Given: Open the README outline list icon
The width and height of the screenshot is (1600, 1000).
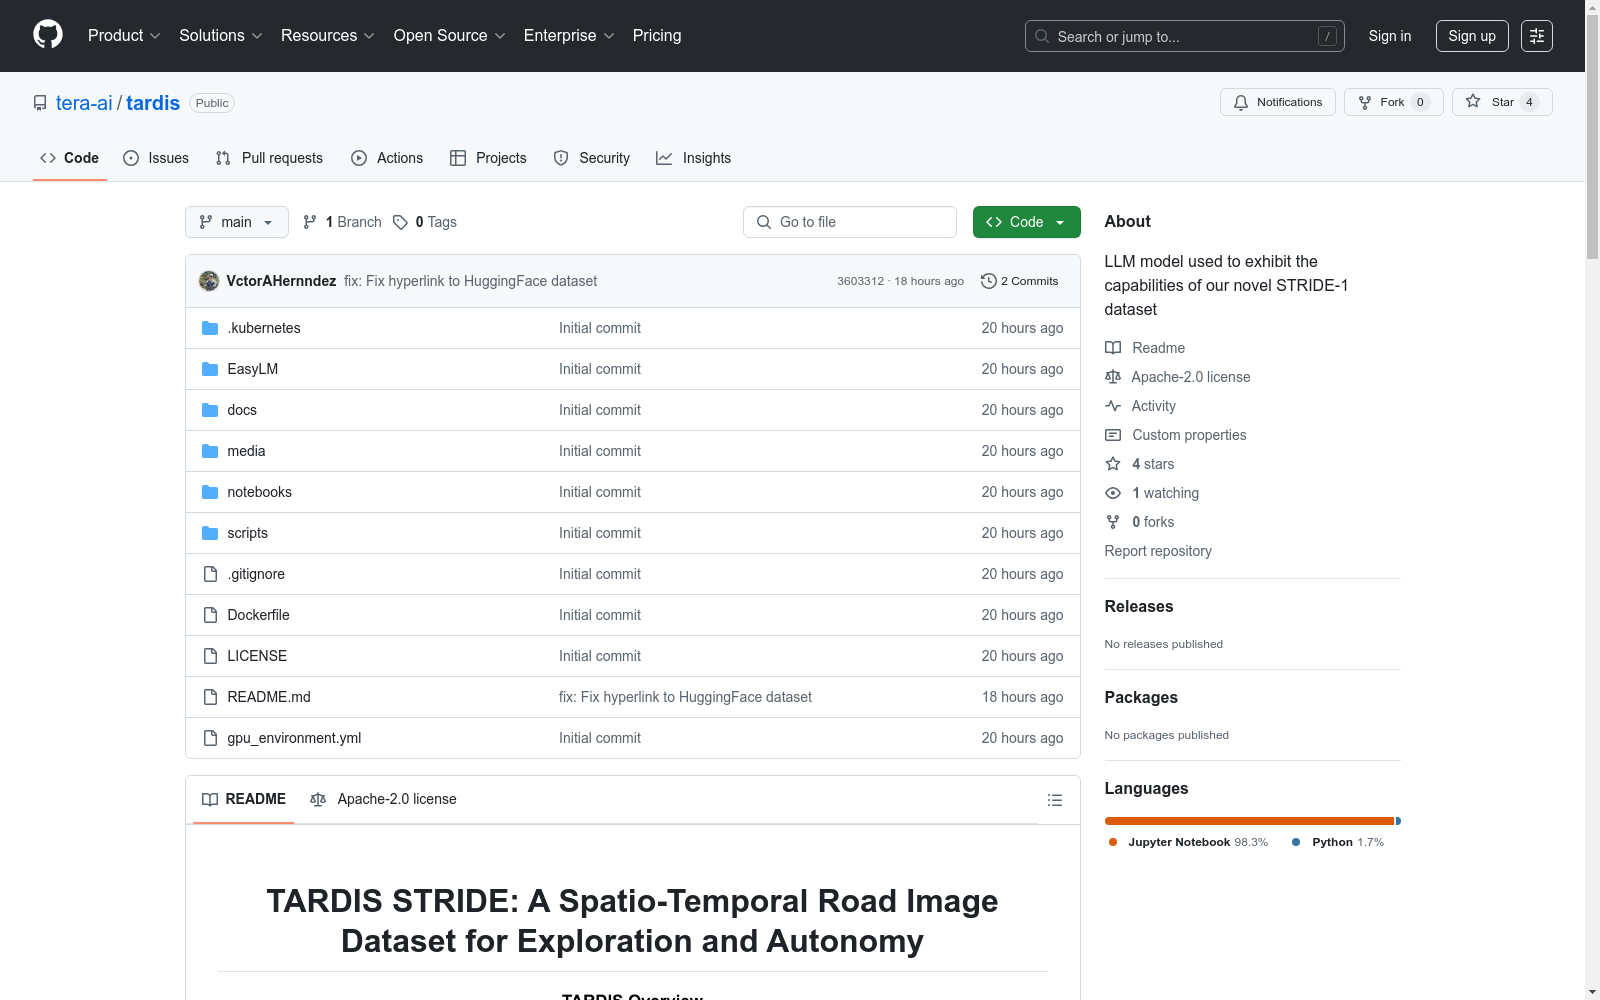Looking at the screenshot, I should pyautogui.click(x=1054, y=800).
